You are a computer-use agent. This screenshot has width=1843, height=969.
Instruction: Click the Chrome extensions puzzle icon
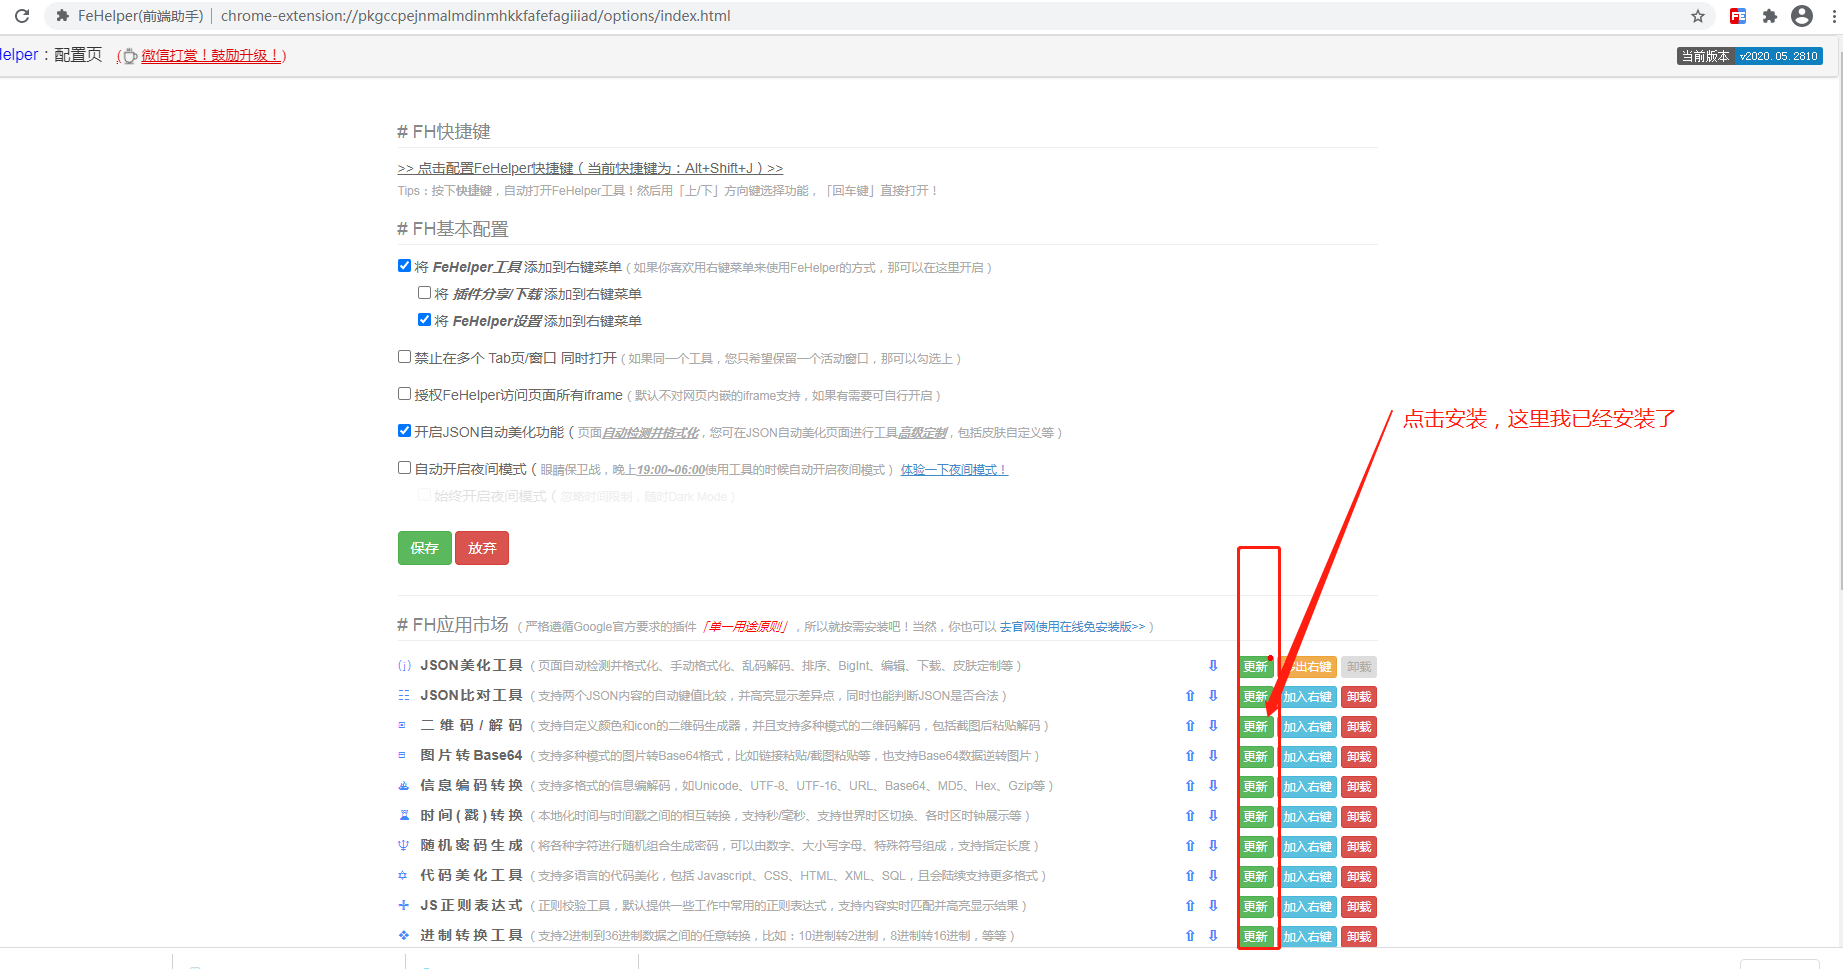click(1770, 16)
